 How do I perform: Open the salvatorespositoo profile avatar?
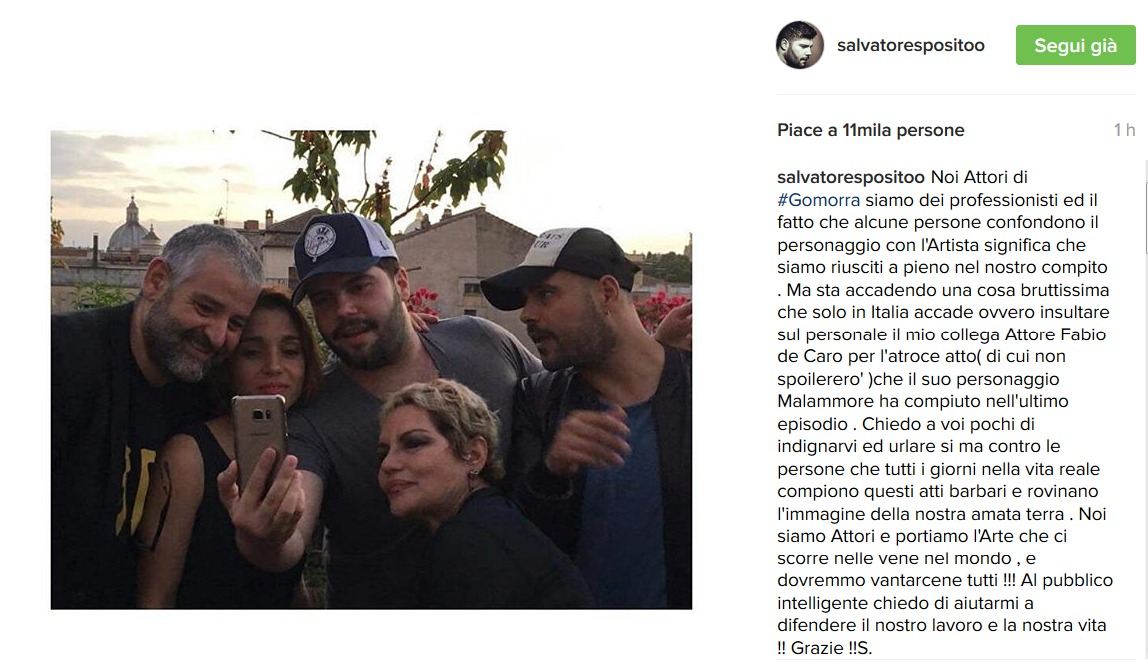pos(800,45)
